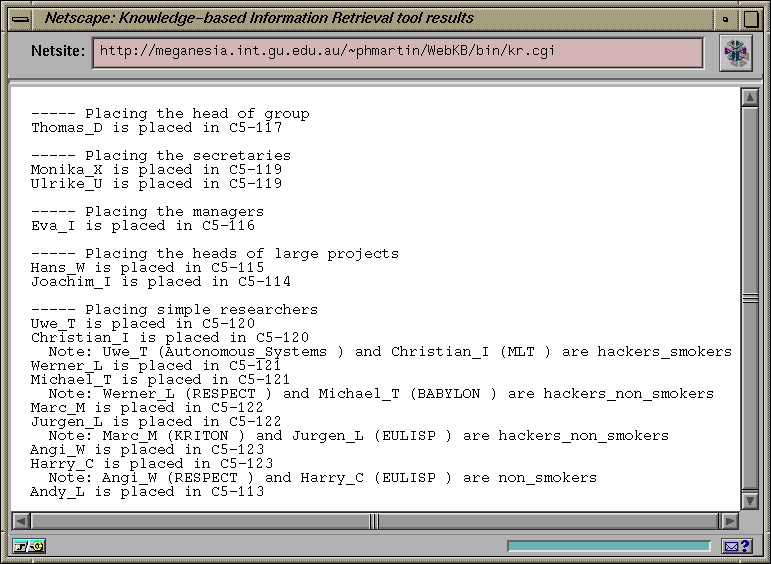Click the security key icon in status bar
Viewport: 771px width, 564px height.
tap(29, 546)
